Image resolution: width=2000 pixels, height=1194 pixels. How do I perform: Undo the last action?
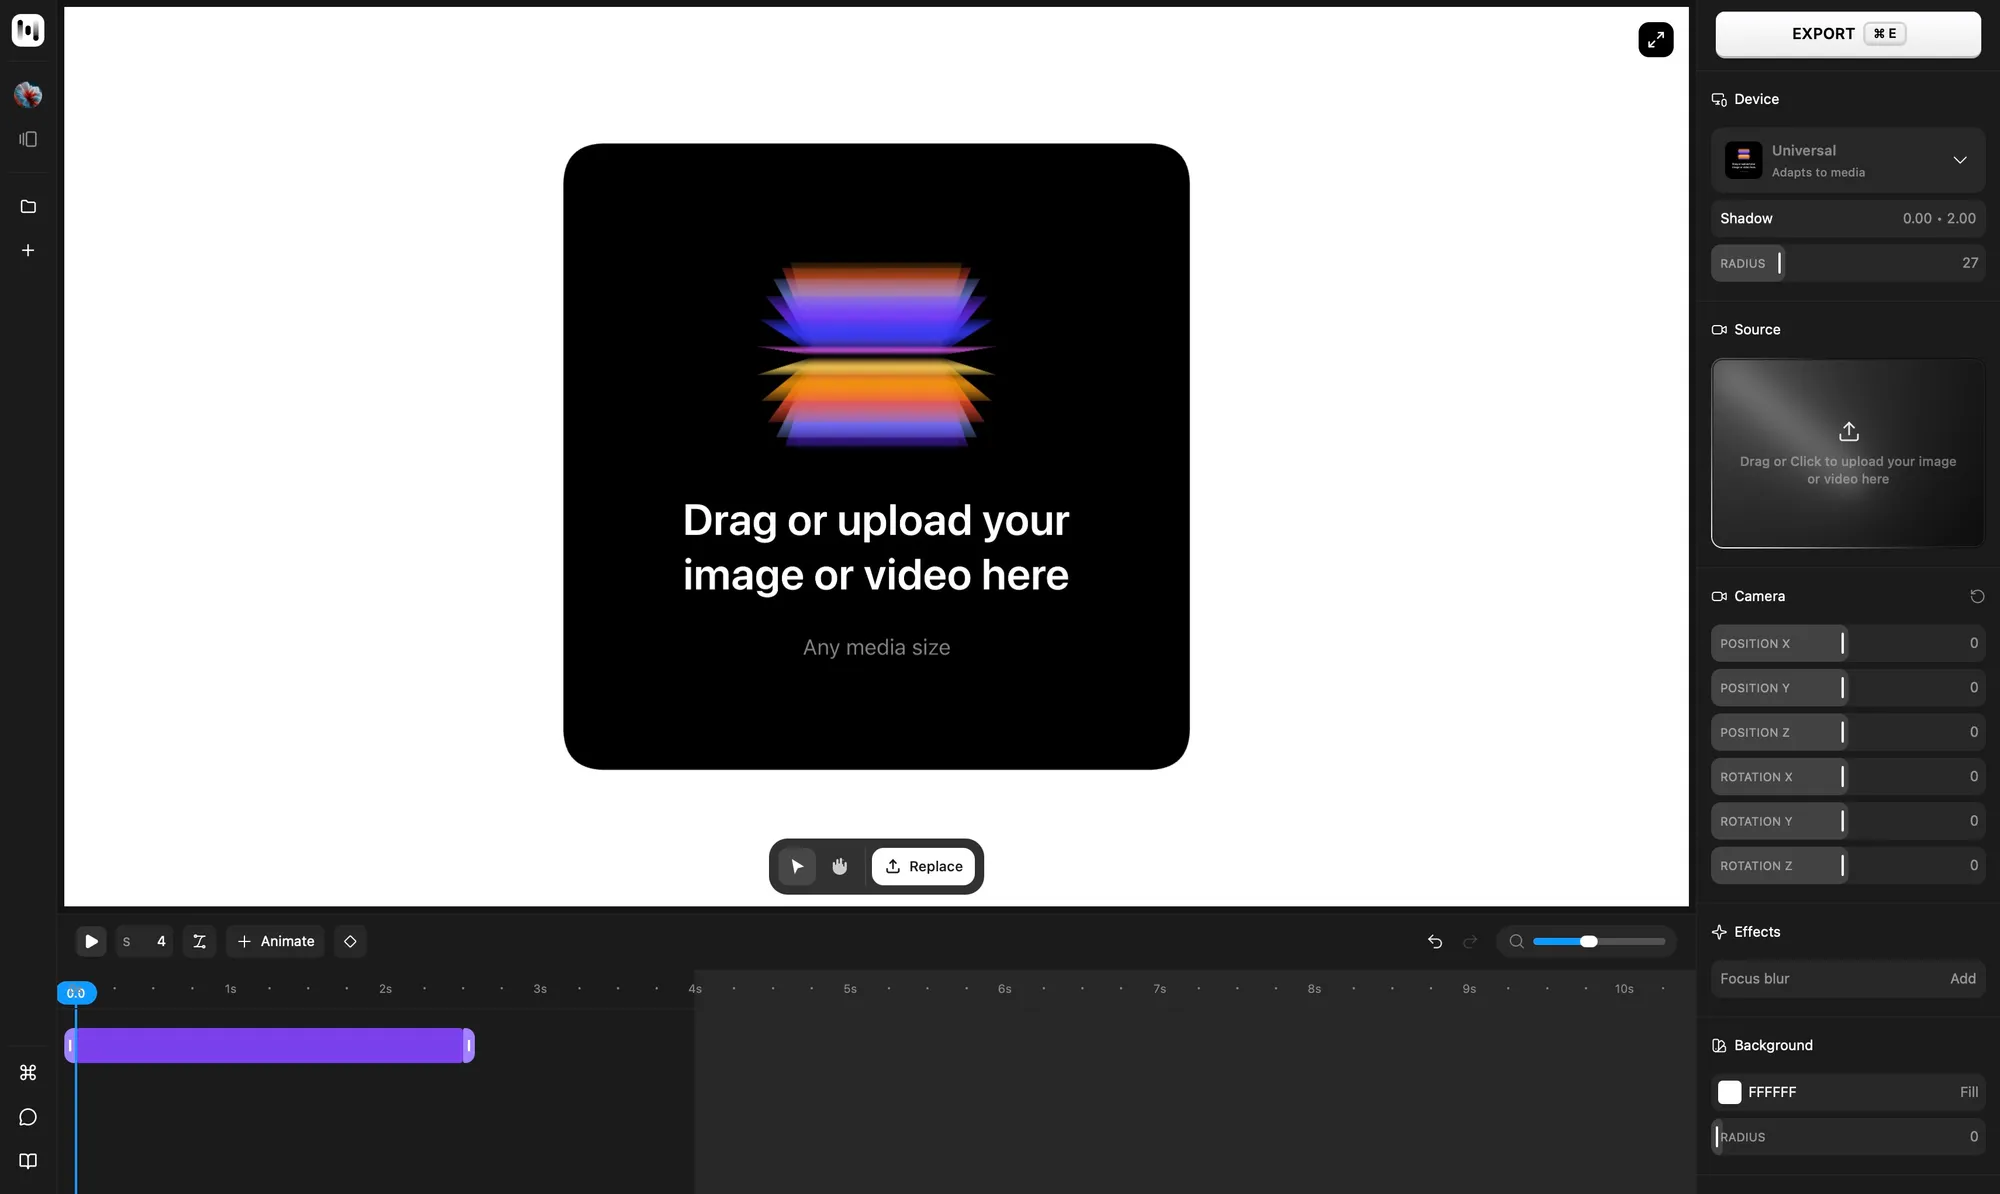pyautogui.click(x=1435, y=941)
